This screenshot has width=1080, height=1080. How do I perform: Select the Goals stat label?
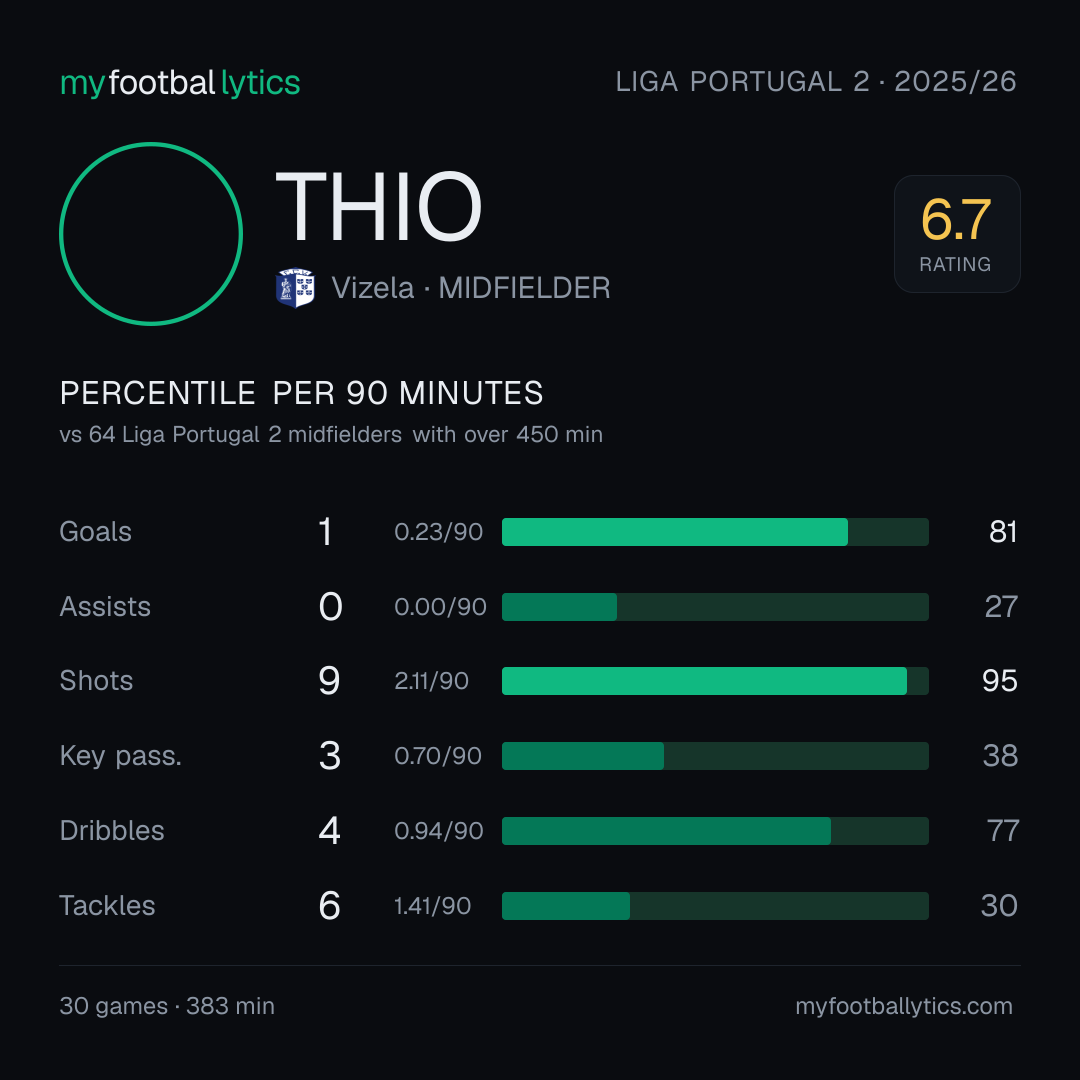tap(96, 532)
